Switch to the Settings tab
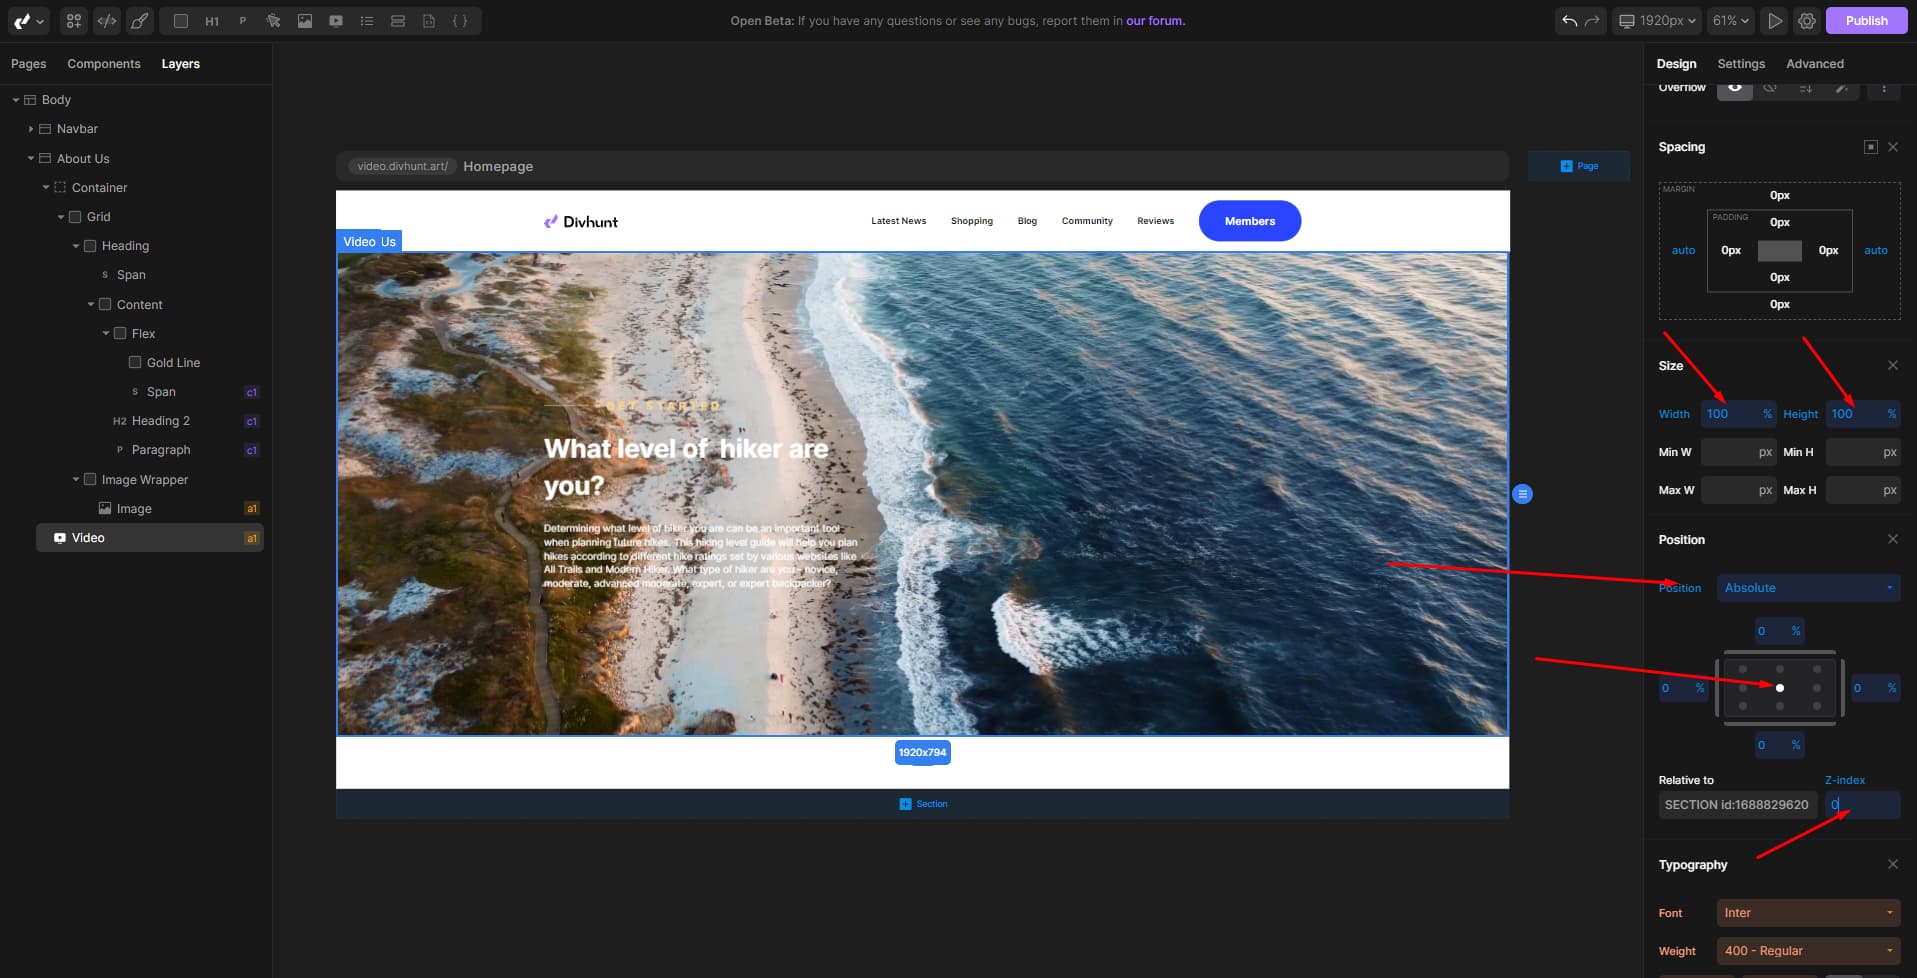This screenshot has height=978, width=1917. click(1741, 63)
